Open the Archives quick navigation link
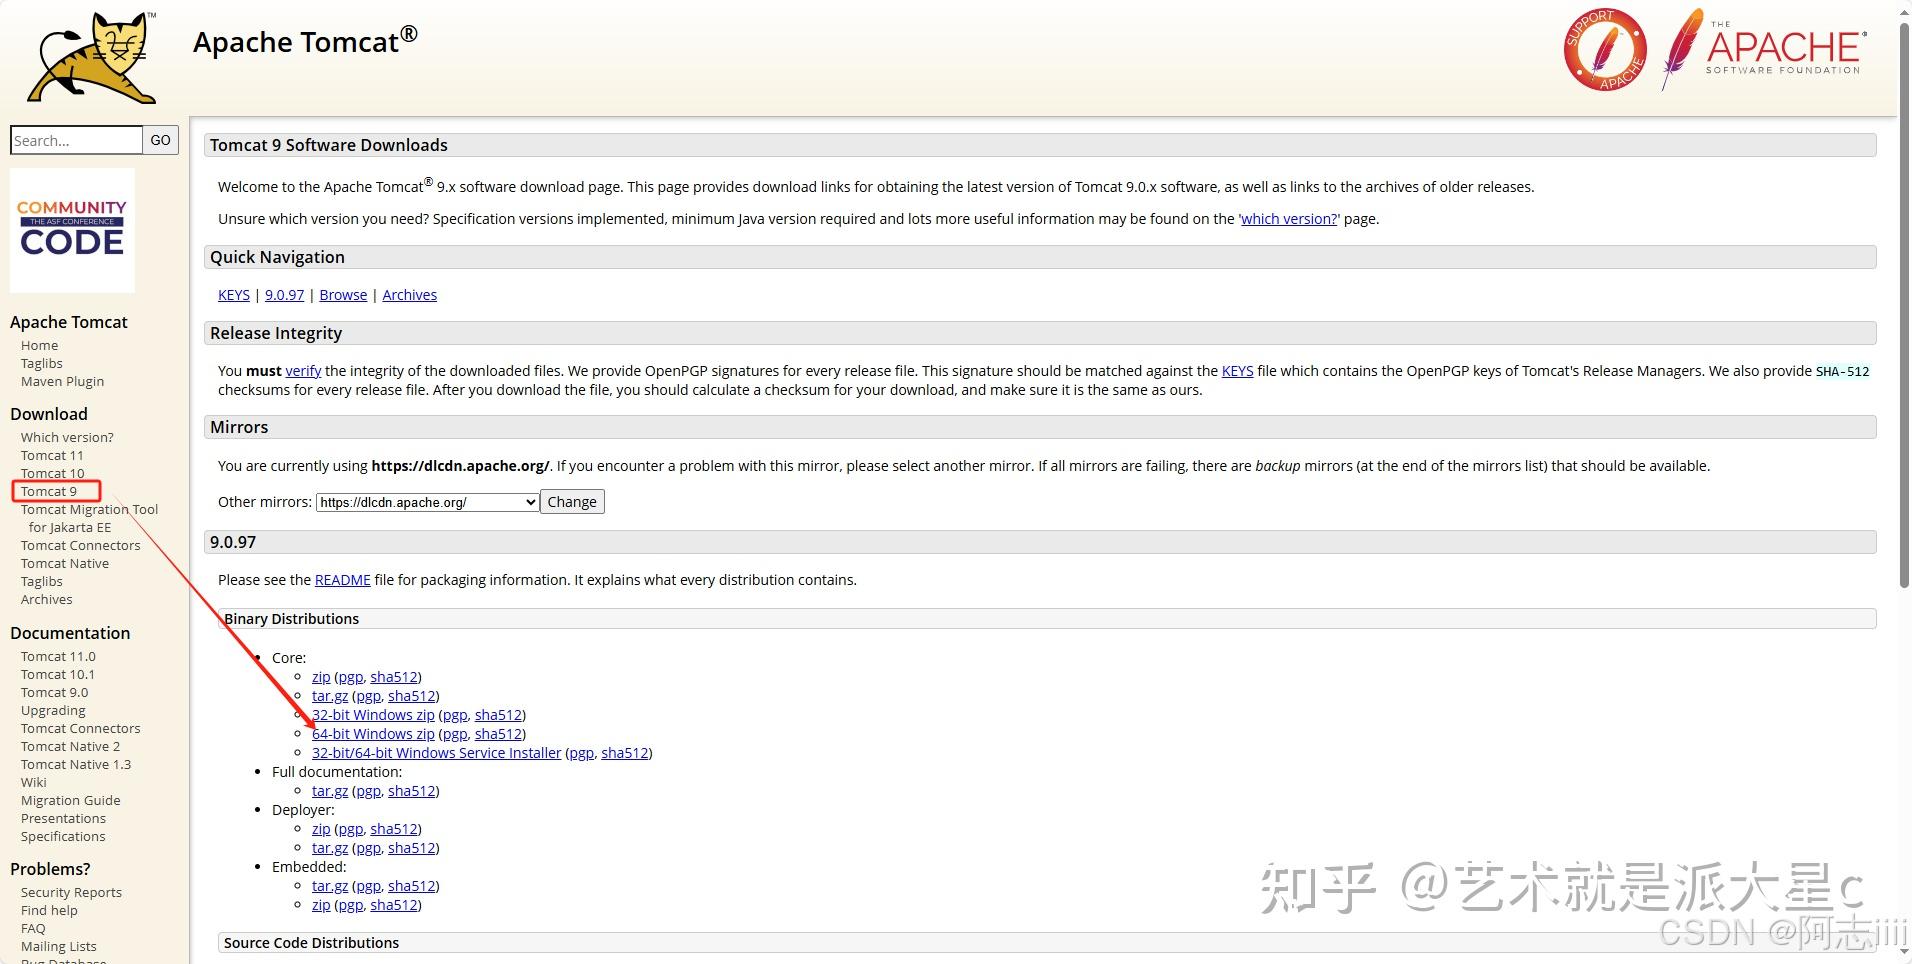This screenshot has width=1912, height=964. pyautogui.click(x=410, y=295)
